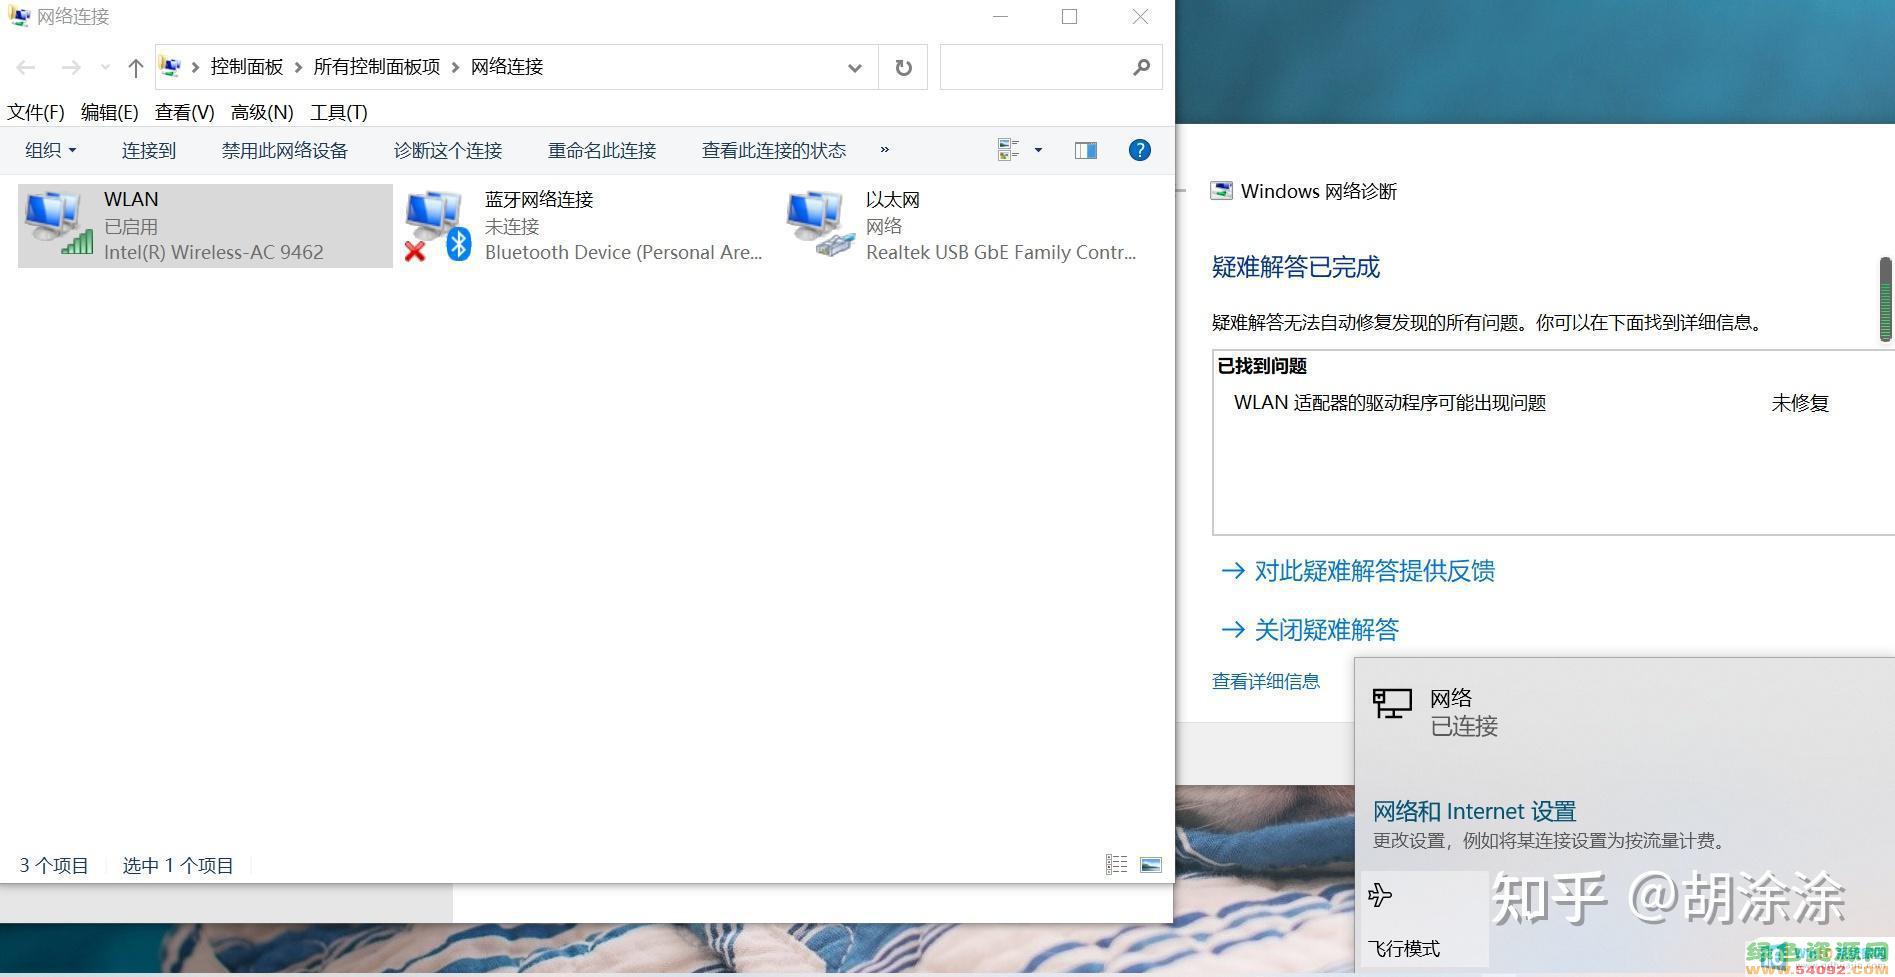
Task: Click 禁用此网络设备
Action: point(285,150)
